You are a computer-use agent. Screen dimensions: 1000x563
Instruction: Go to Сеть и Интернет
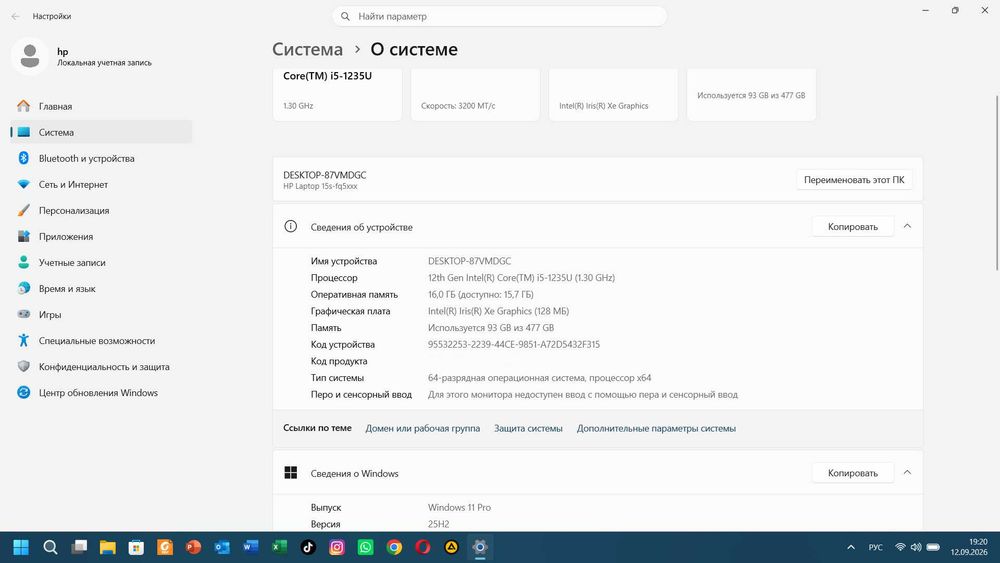coord(101,184)
